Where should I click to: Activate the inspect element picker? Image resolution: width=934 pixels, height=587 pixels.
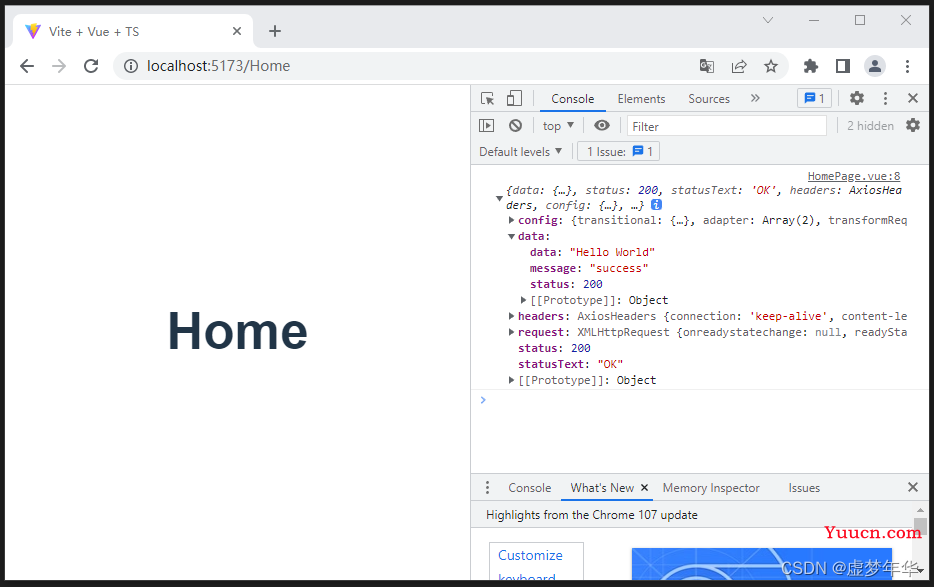click(488, 98)
